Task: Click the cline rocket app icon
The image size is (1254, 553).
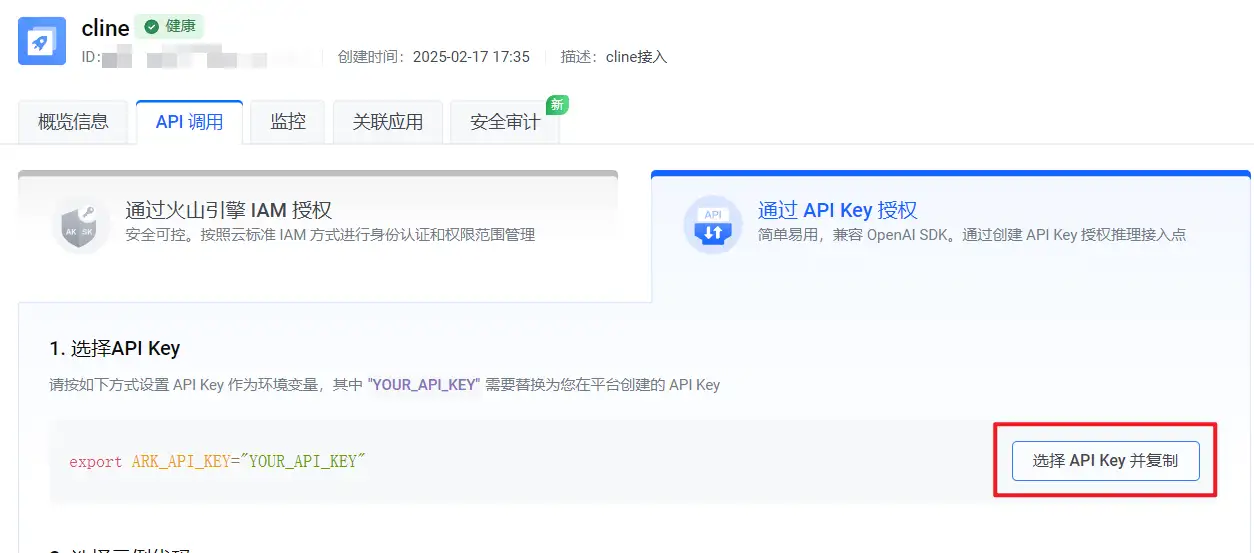Action: pos(42,41)
